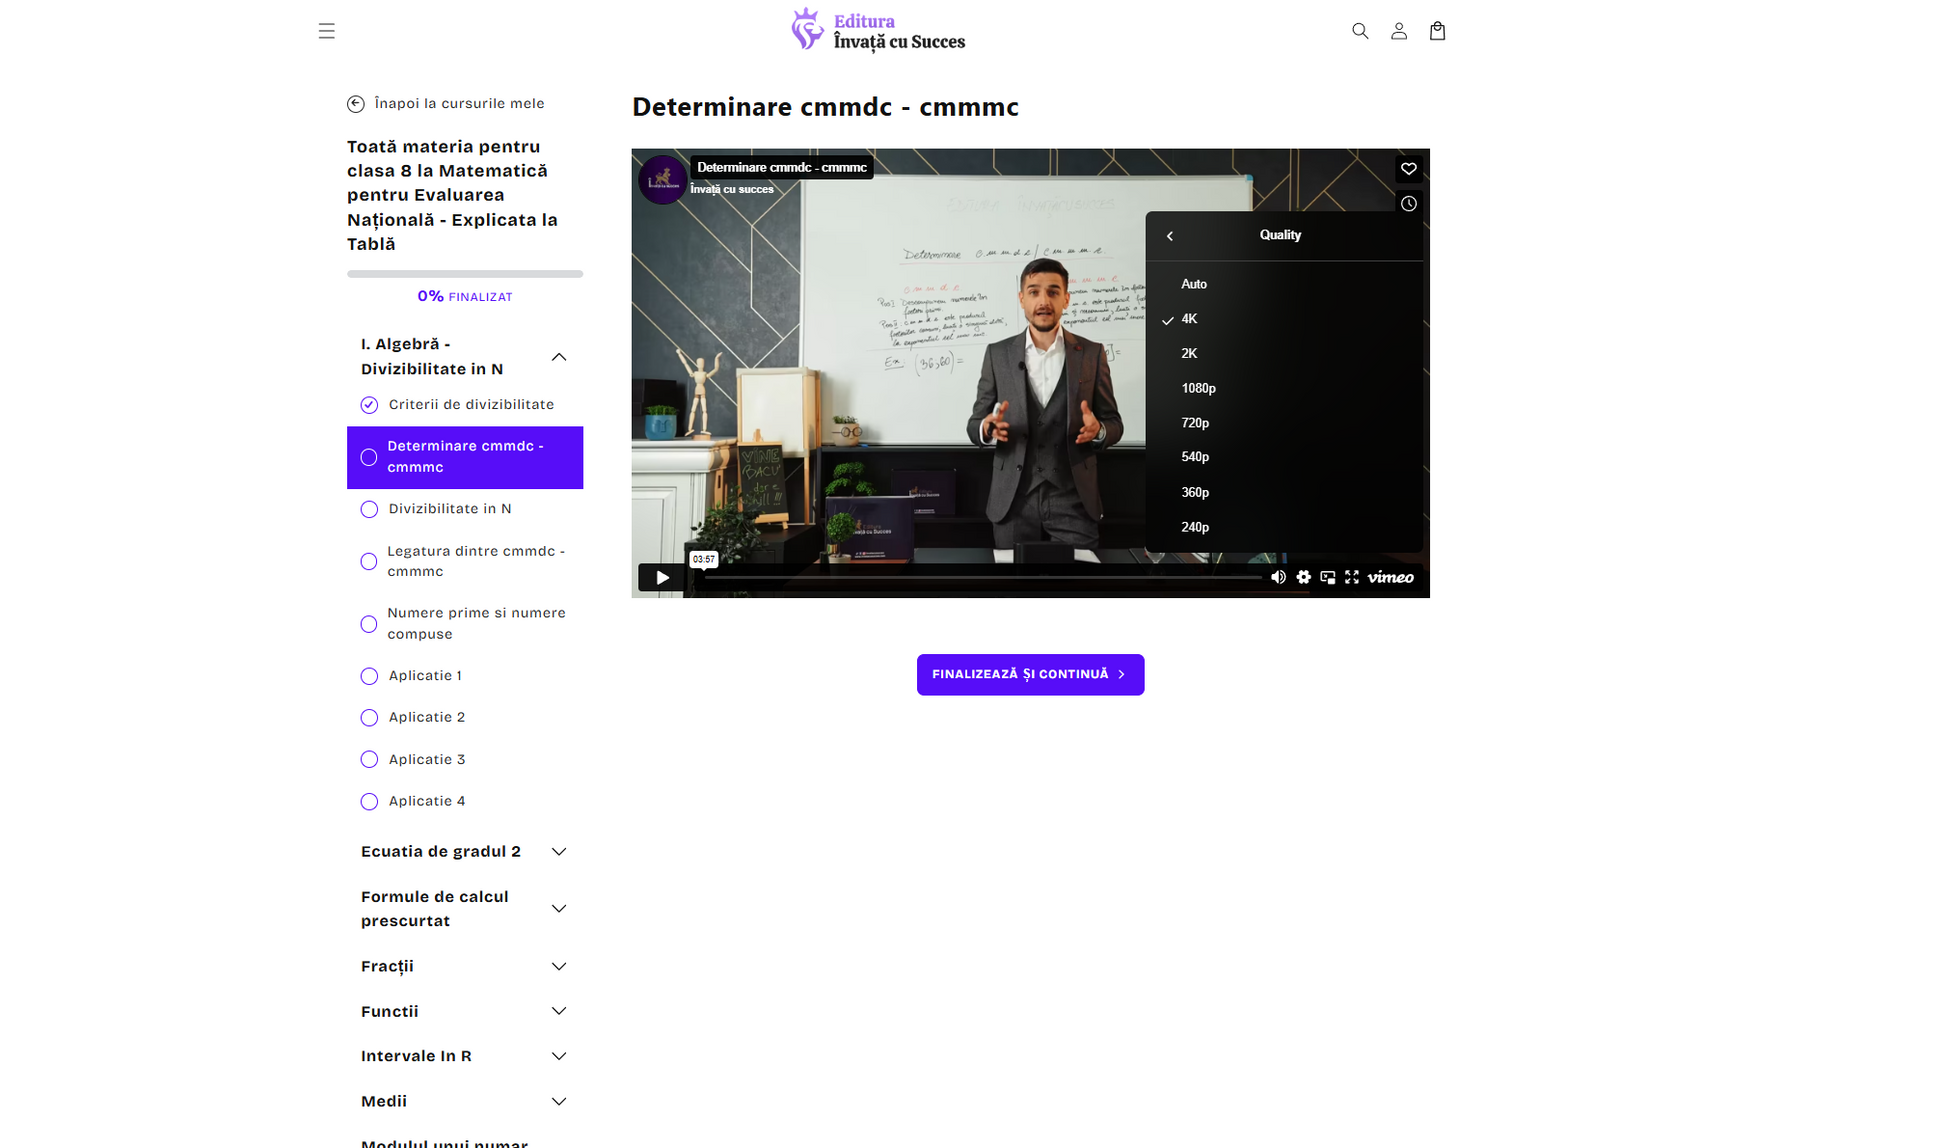Screen dimensions: 1946x1148
Task: Enable picture-in-picture mode
Action: (1327, 577)
